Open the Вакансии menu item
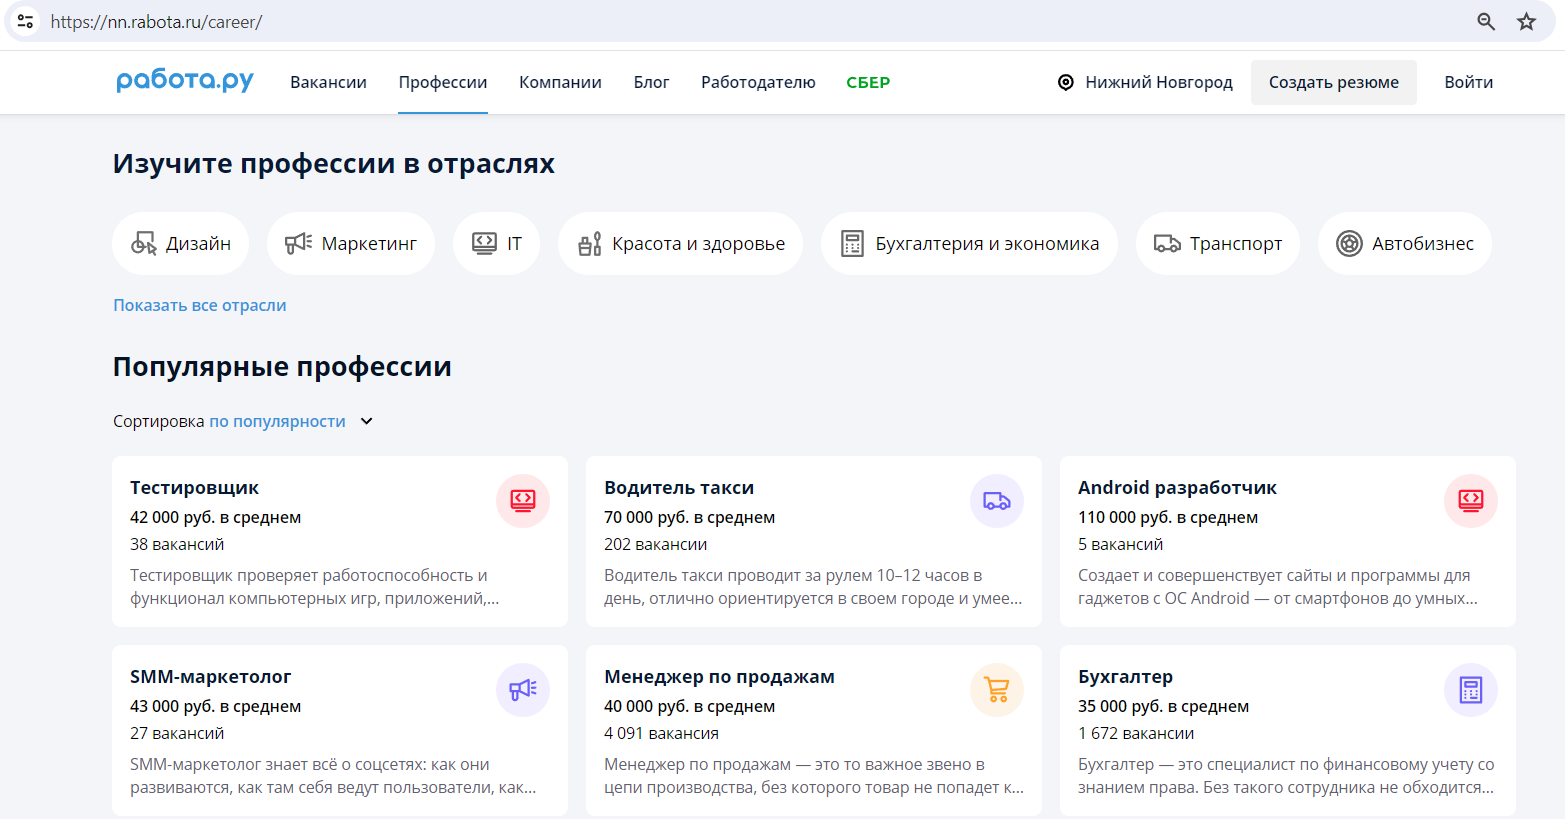Screen dimensions: 1565x819 pos(328,82)
